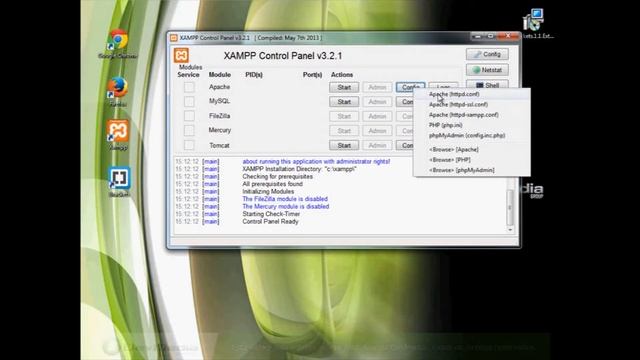The height and width of the screenshot is (360, 640).
Task: Click the FileZilla Admin button
Action: [x=377, y=116]
